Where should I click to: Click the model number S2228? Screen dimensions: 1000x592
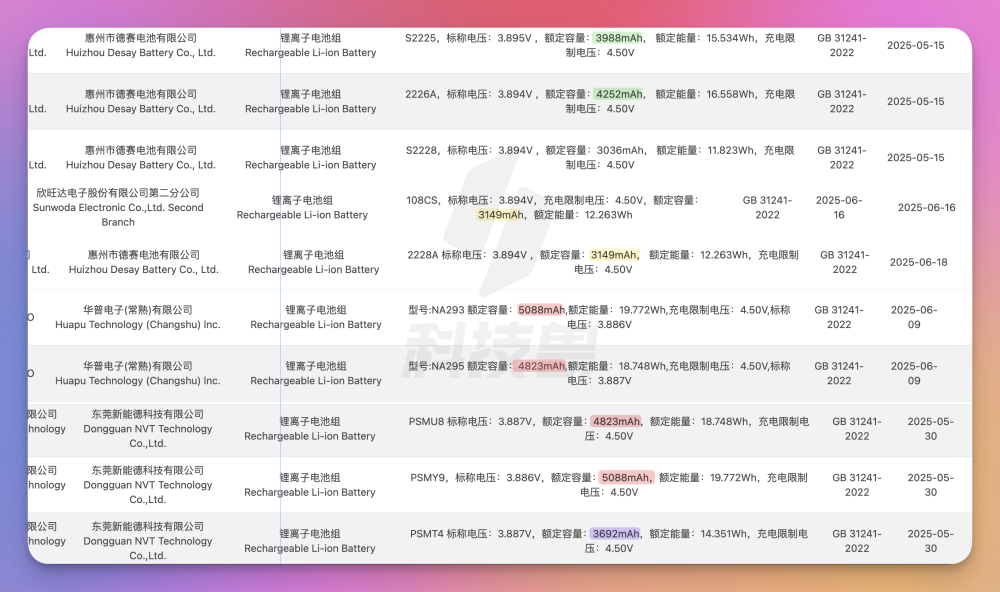[422, 151]
